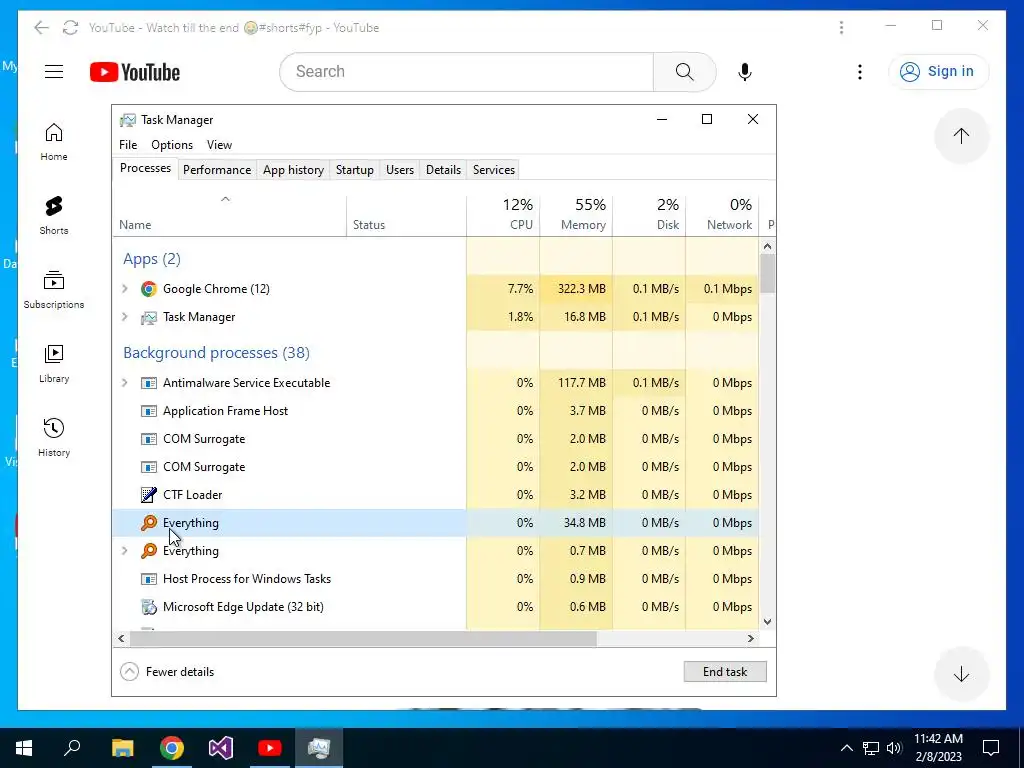Select Microsoft Edge Update (32 bit) row
Viewport: 1024px width, 768px height.
(x=436, y=607)
